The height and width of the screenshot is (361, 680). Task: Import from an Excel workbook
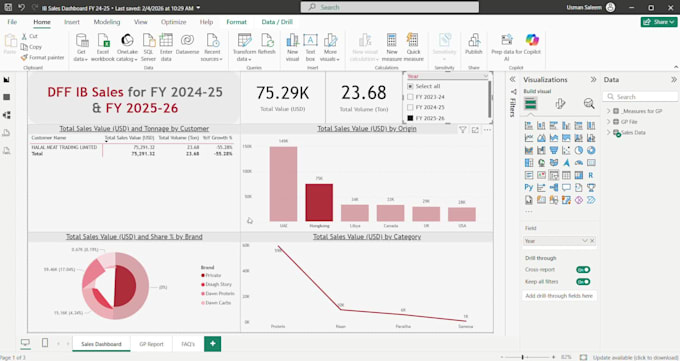pos(103,47)
